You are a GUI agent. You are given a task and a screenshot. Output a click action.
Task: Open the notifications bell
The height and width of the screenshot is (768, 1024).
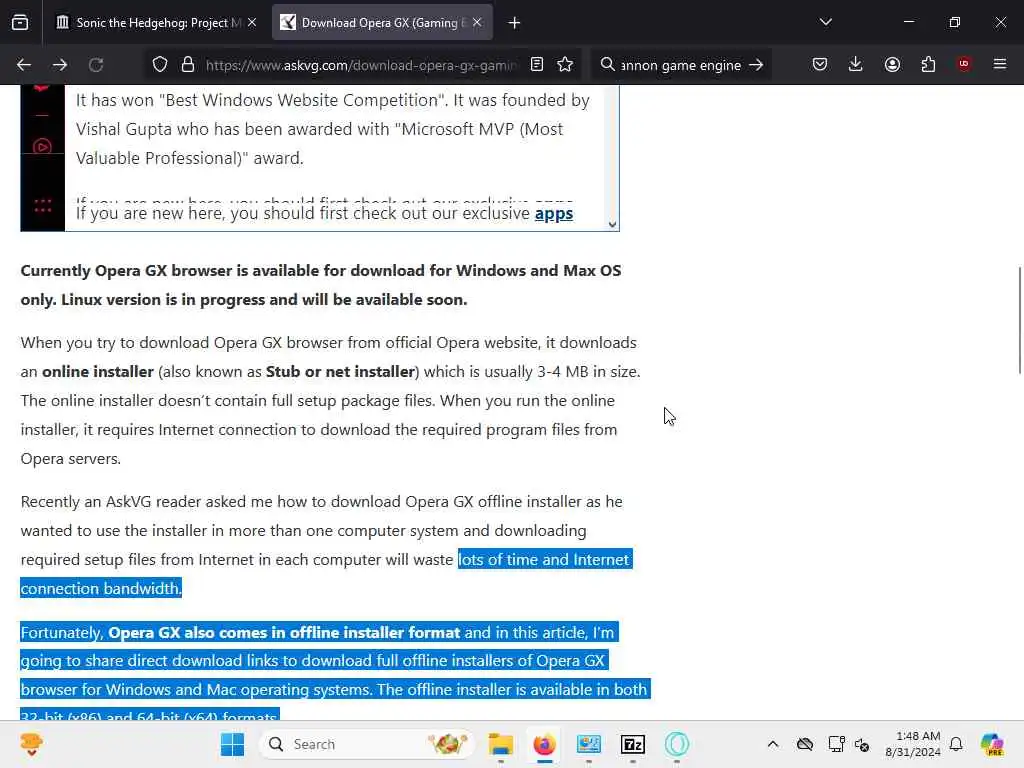(x=956, y=744)
